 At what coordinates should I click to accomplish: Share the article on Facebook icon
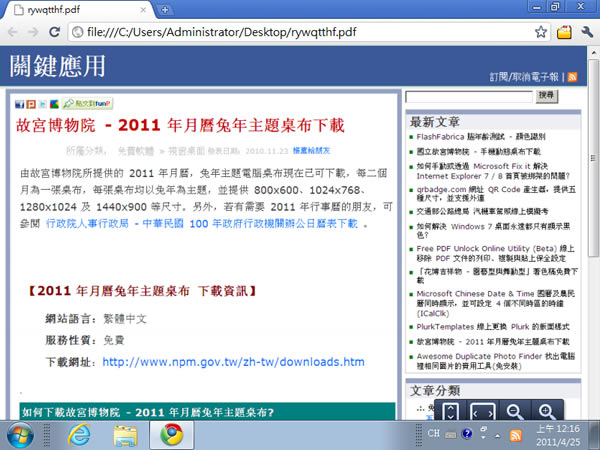click(20, 104)
